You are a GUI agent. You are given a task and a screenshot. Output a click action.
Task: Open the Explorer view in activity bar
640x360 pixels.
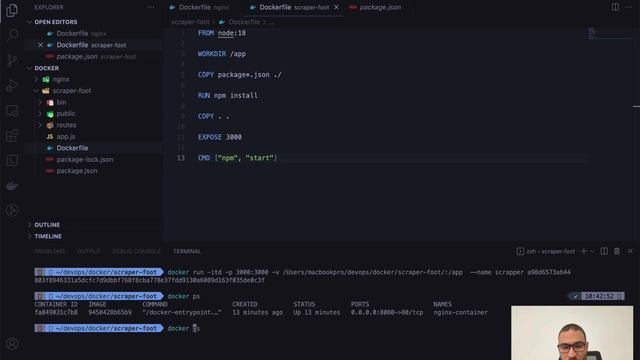pyautogui.click(x=12, y=10)
